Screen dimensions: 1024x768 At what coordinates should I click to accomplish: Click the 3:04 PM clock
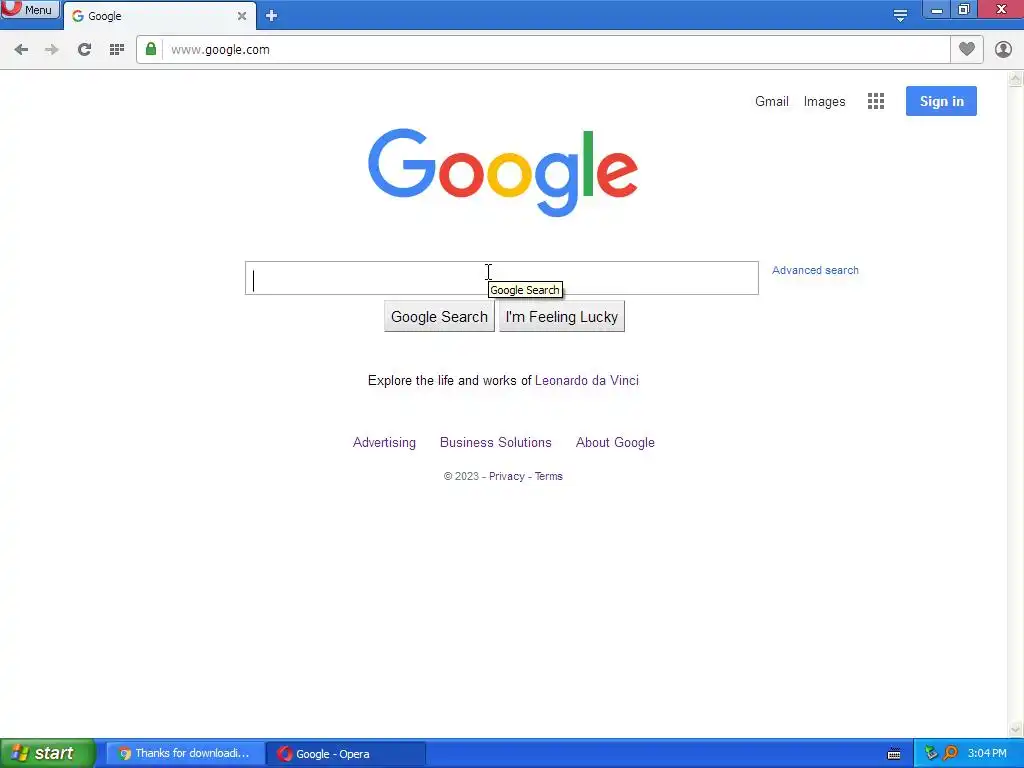[x=987, y=754]
